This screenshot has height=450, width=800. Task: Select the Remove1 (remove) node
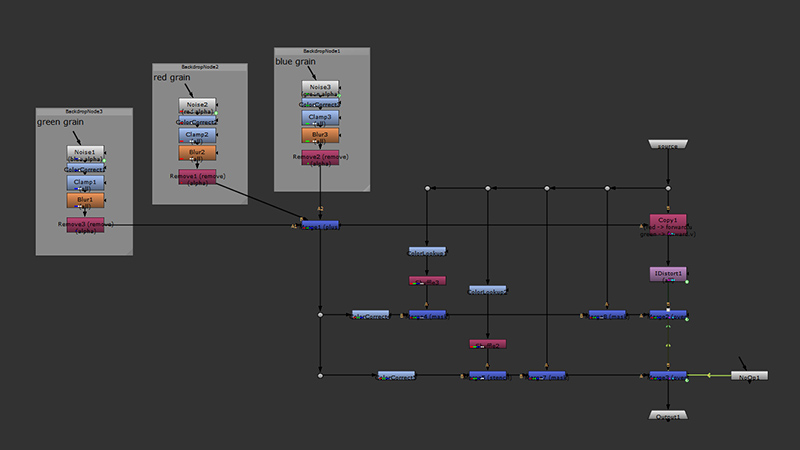tap(197, 177)
